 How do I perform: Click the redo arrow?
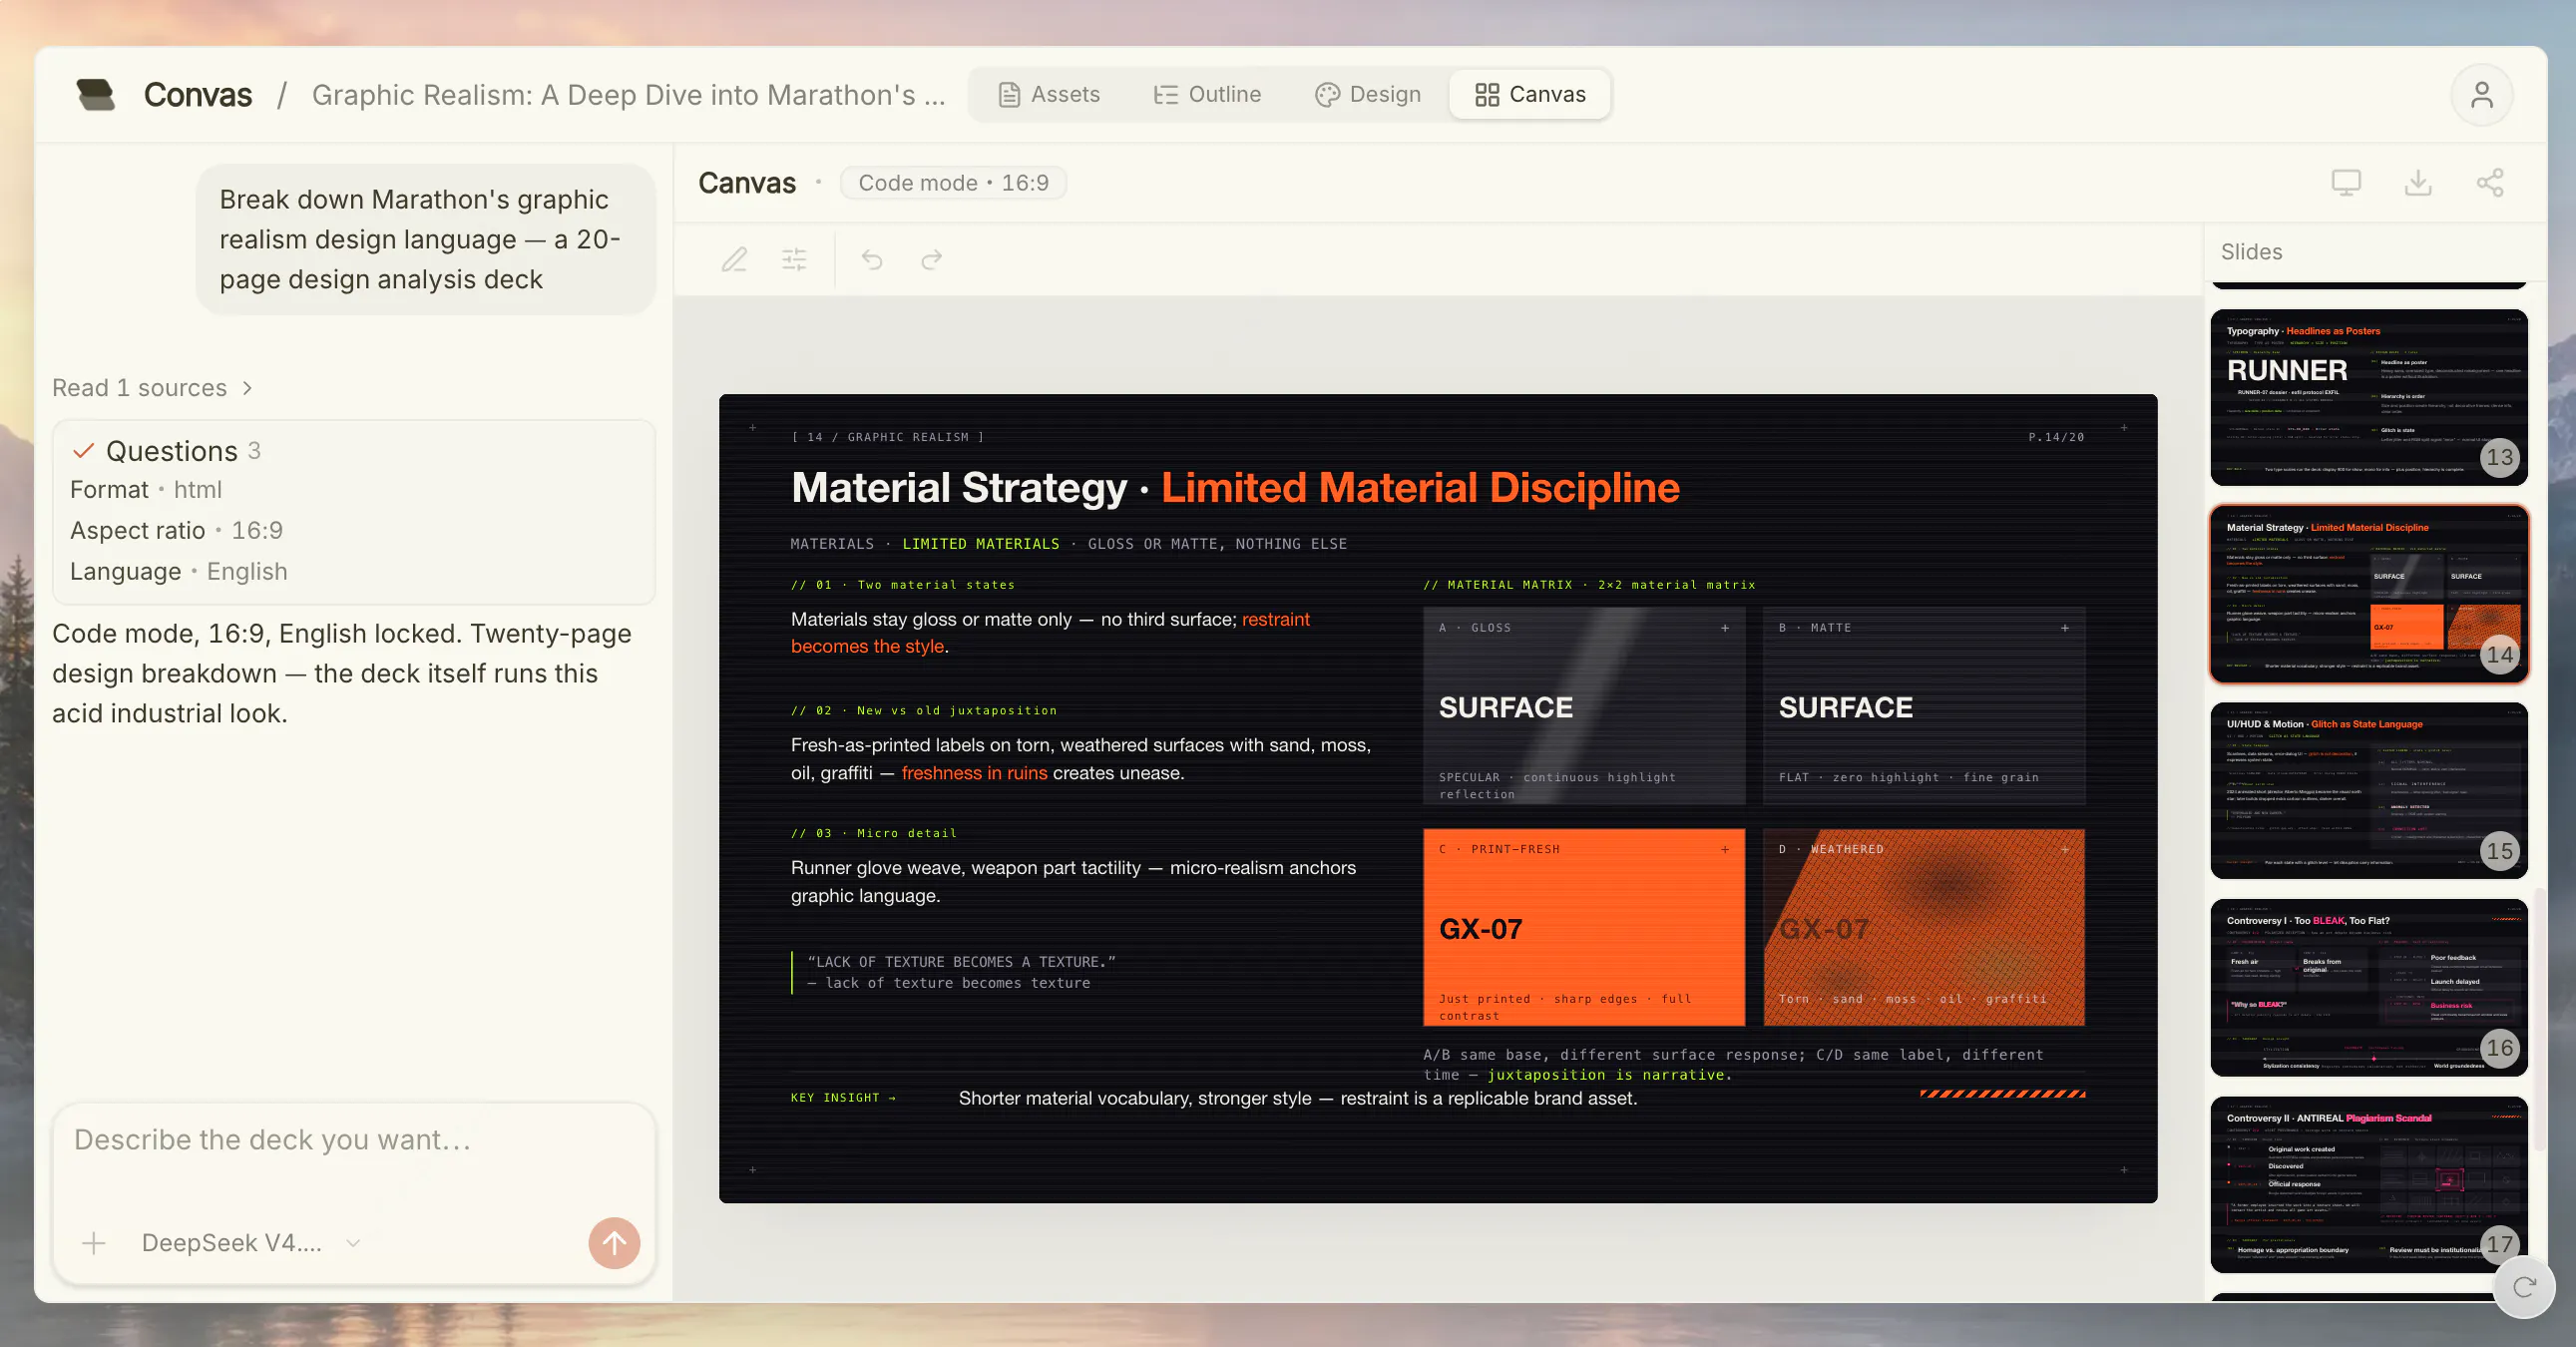[x=932, y=260]
